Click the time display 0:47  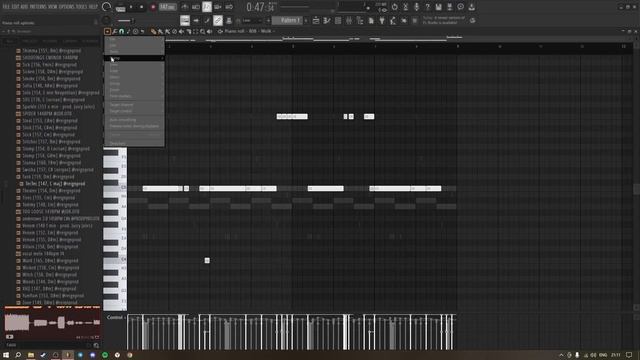(x=260, y=7)
